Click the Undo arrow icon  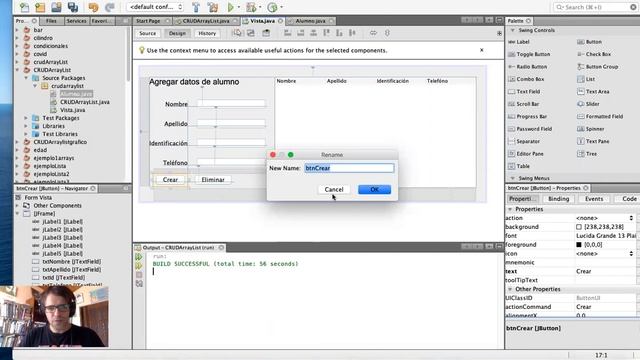(93, 7)
